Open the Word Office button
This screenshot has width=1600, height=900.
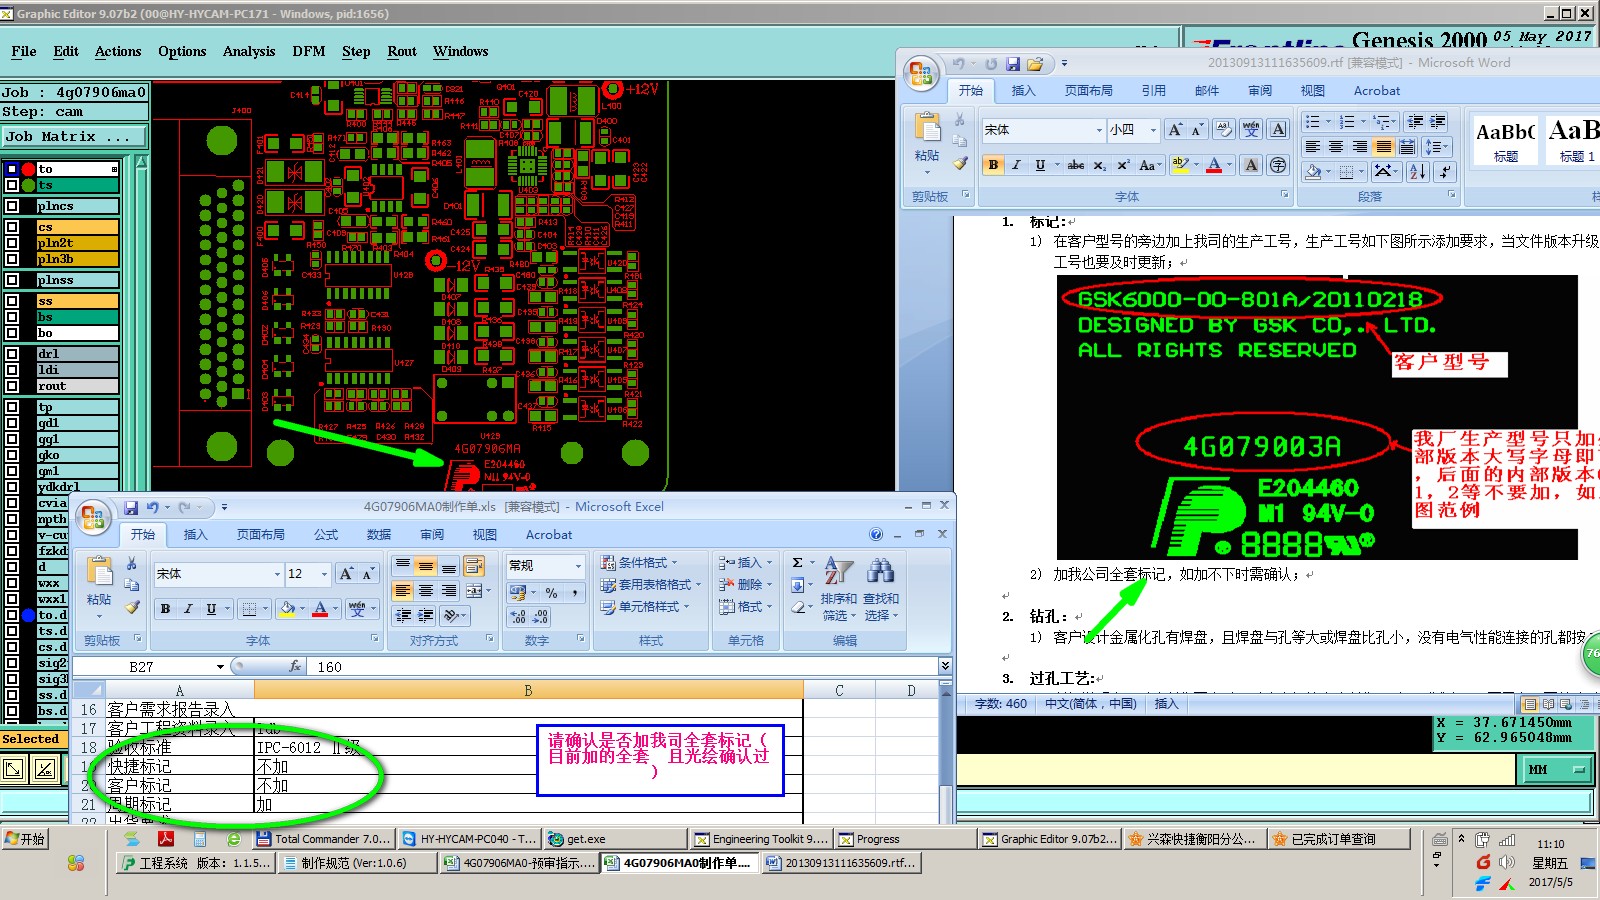pos(921,74)
